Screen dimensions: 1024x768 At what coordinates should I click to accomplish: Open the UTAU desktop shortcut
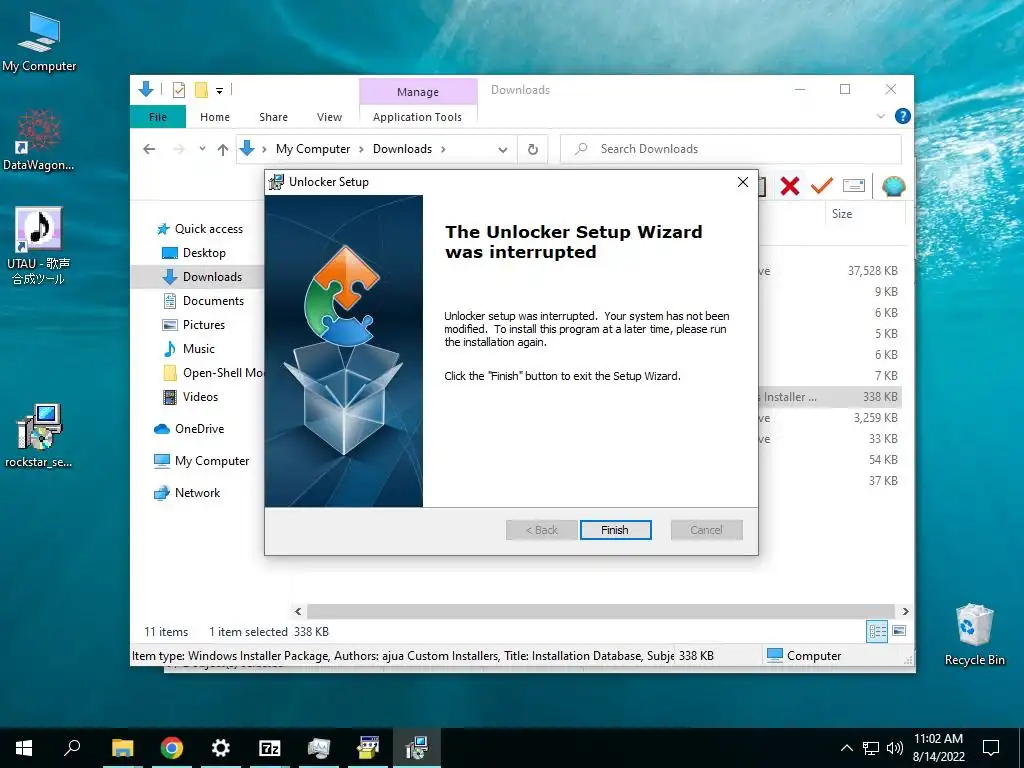coord(39,246)
